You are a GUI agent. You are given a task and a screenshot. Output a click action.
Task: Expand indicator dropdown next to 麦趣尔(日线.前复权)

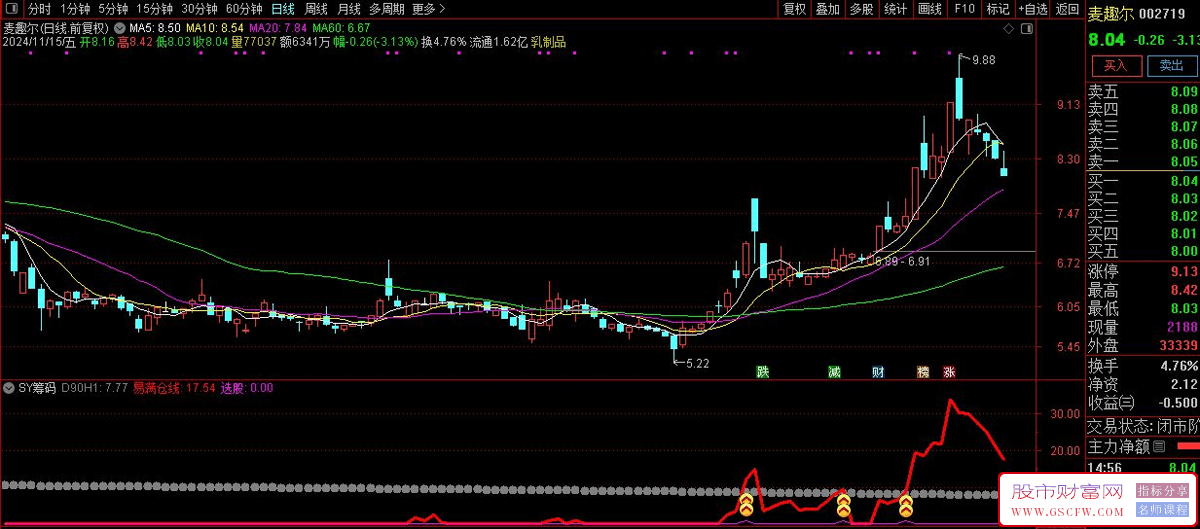pos(121,28)
